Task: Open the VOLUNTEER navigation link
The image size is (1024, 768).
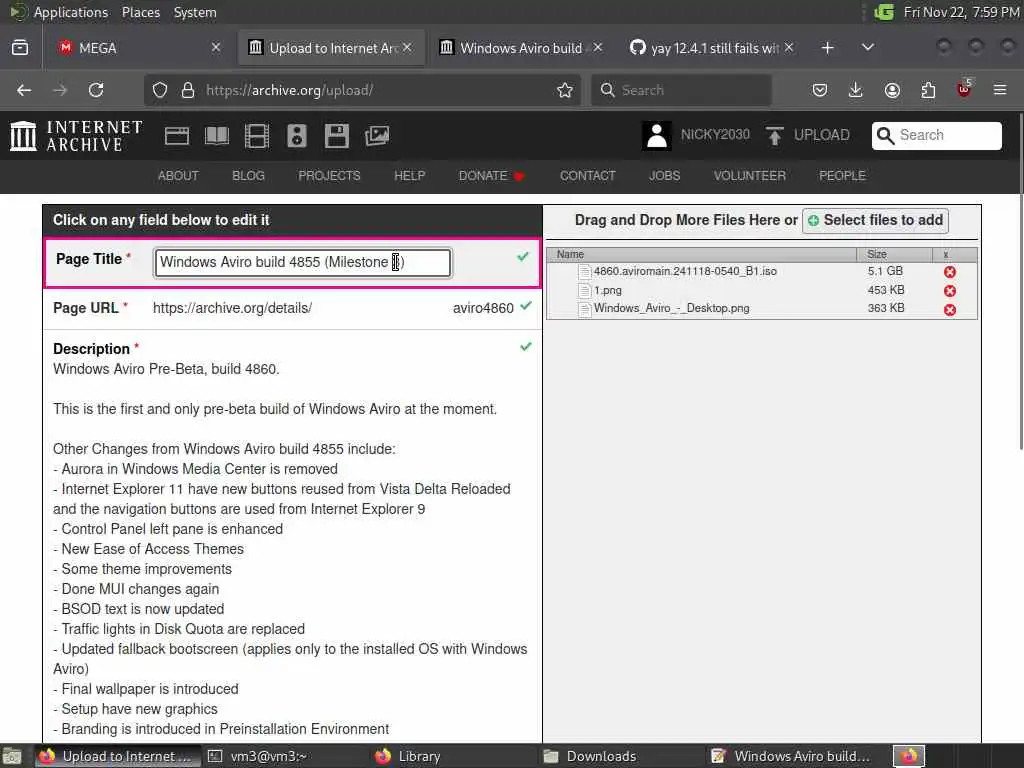Action: click(749, 176)
